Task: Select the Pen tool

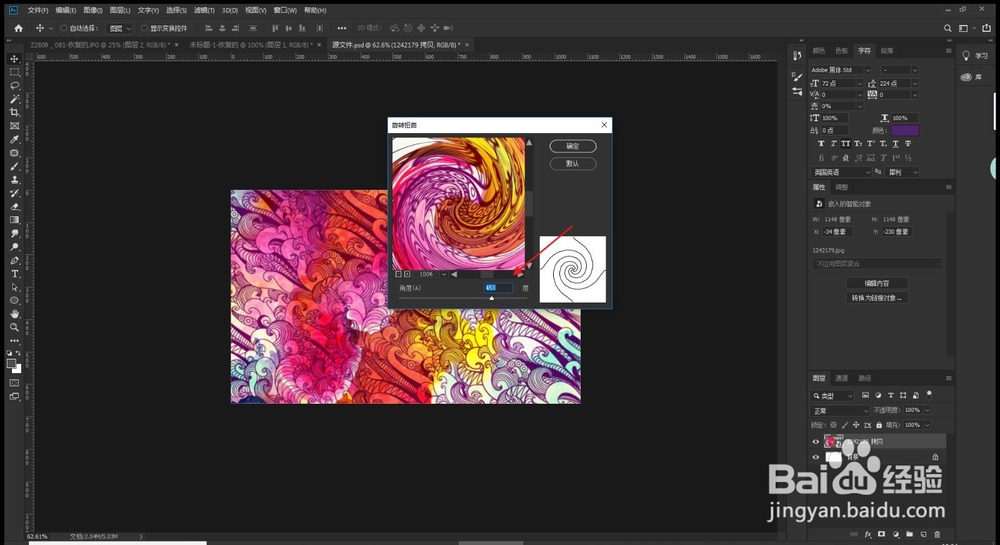Action: (x=14, y=260)
